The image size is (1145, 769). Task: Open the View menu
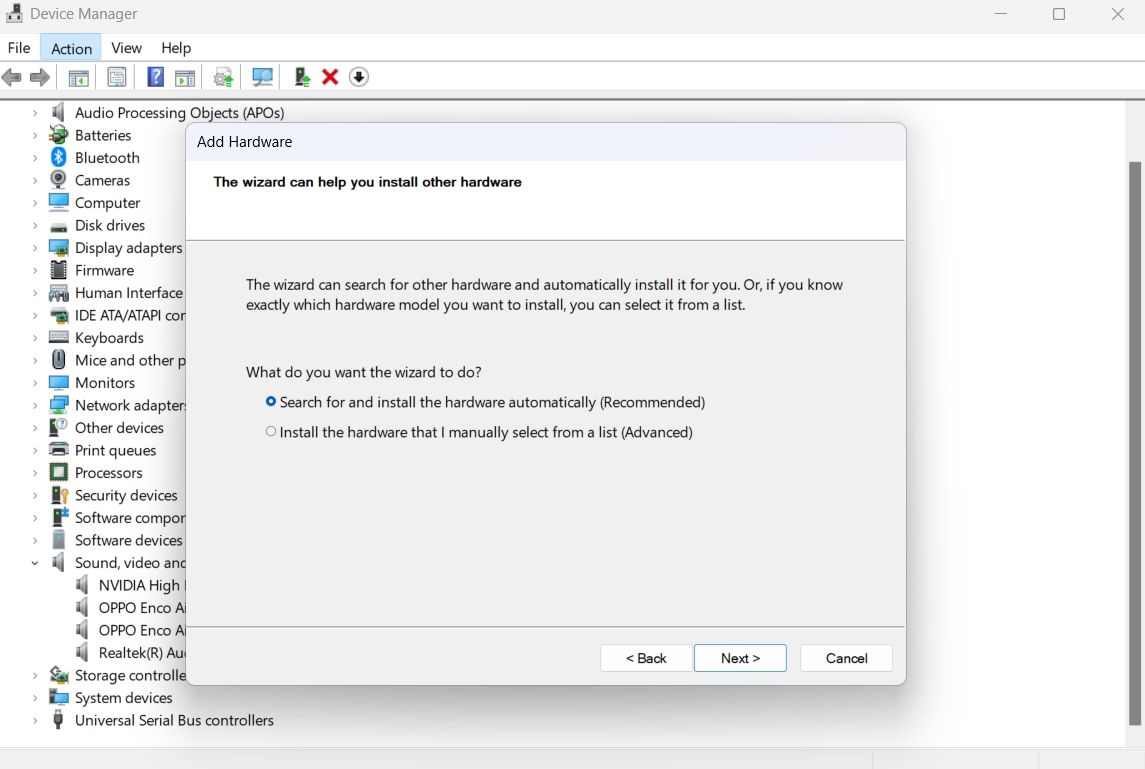coord(126,47)
